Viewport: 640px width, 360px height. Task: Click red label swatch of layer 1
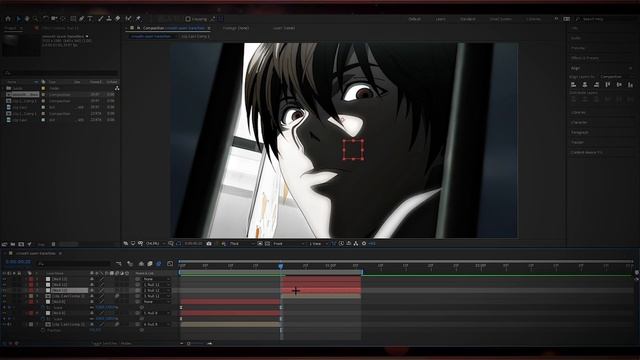(31, 279)
